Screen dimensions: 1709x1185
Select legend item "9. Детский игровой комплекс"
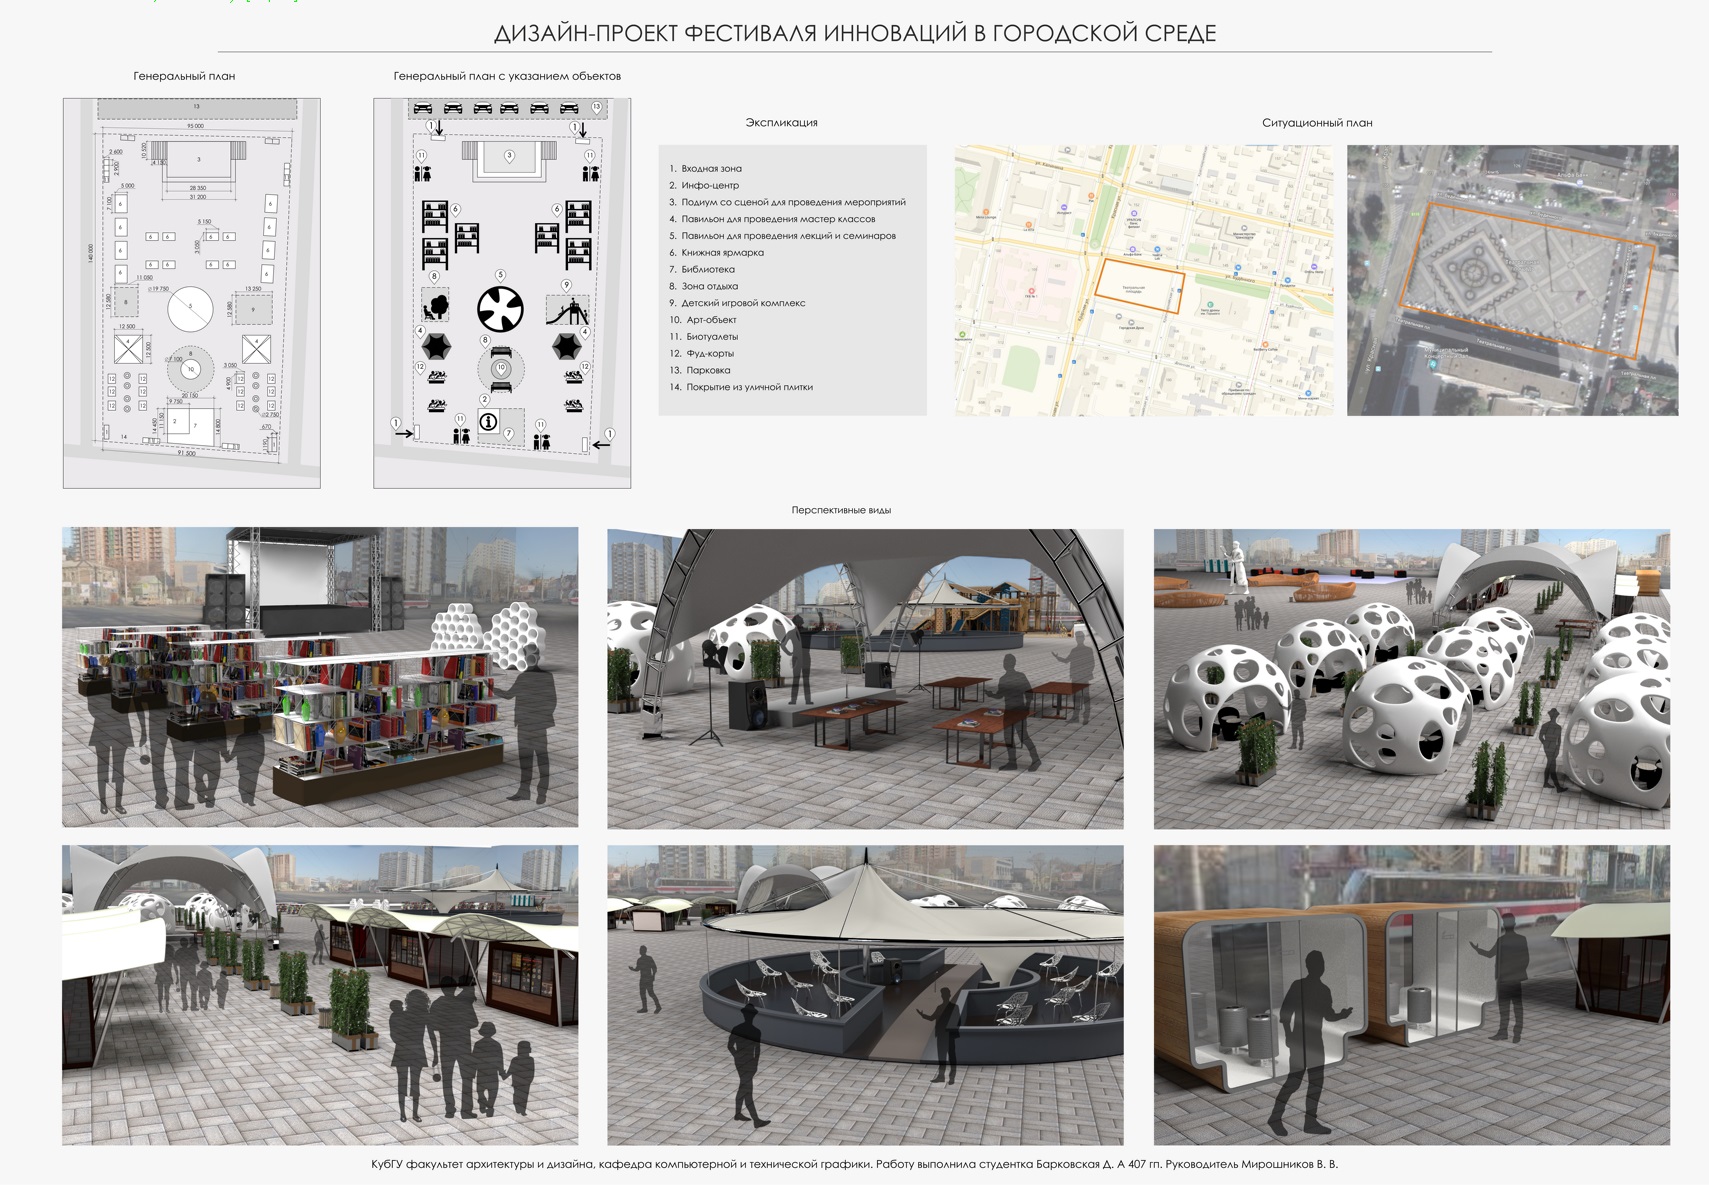pyautogui.click(x=737, y=303)
